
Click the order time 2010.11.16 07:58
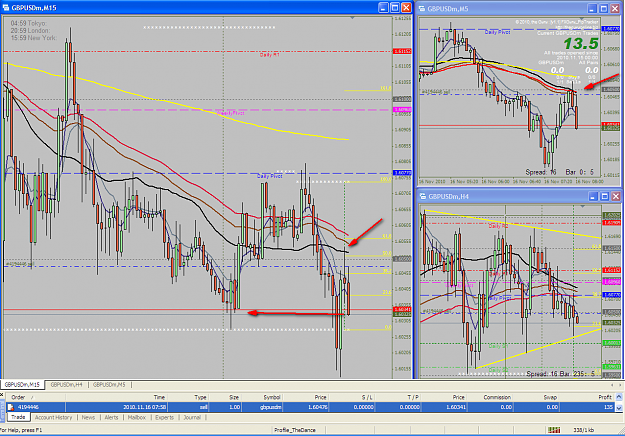tap(145, 407)
